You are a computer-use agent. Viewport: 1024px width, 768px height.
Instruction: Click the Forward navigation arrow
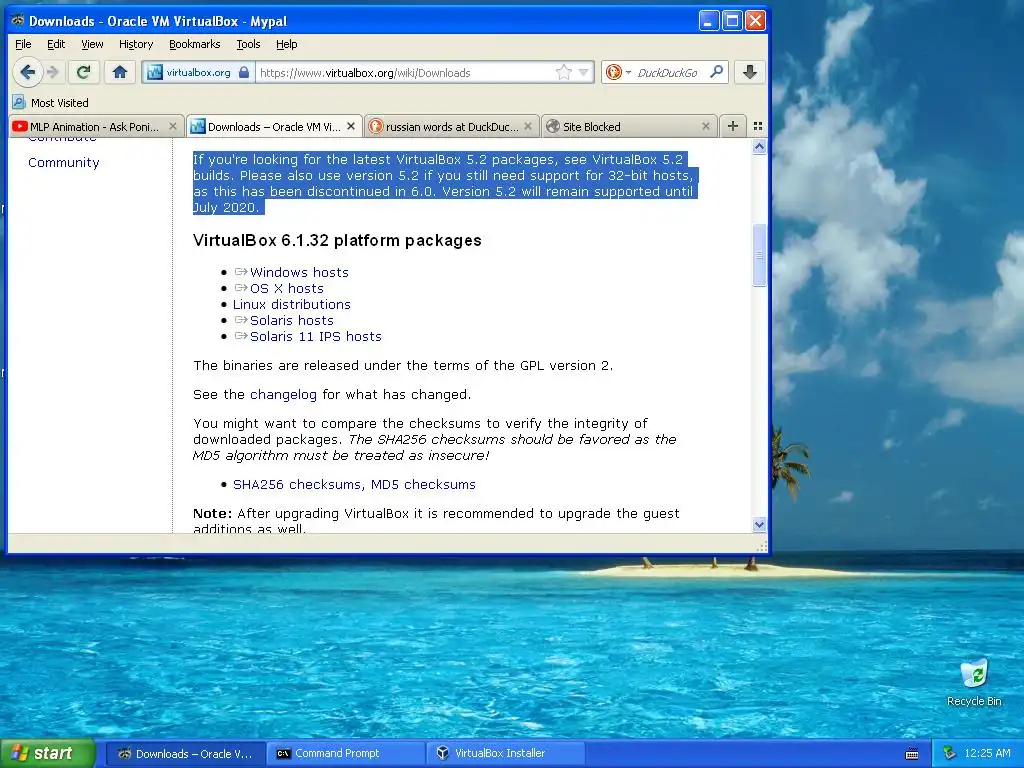[54, 72]
